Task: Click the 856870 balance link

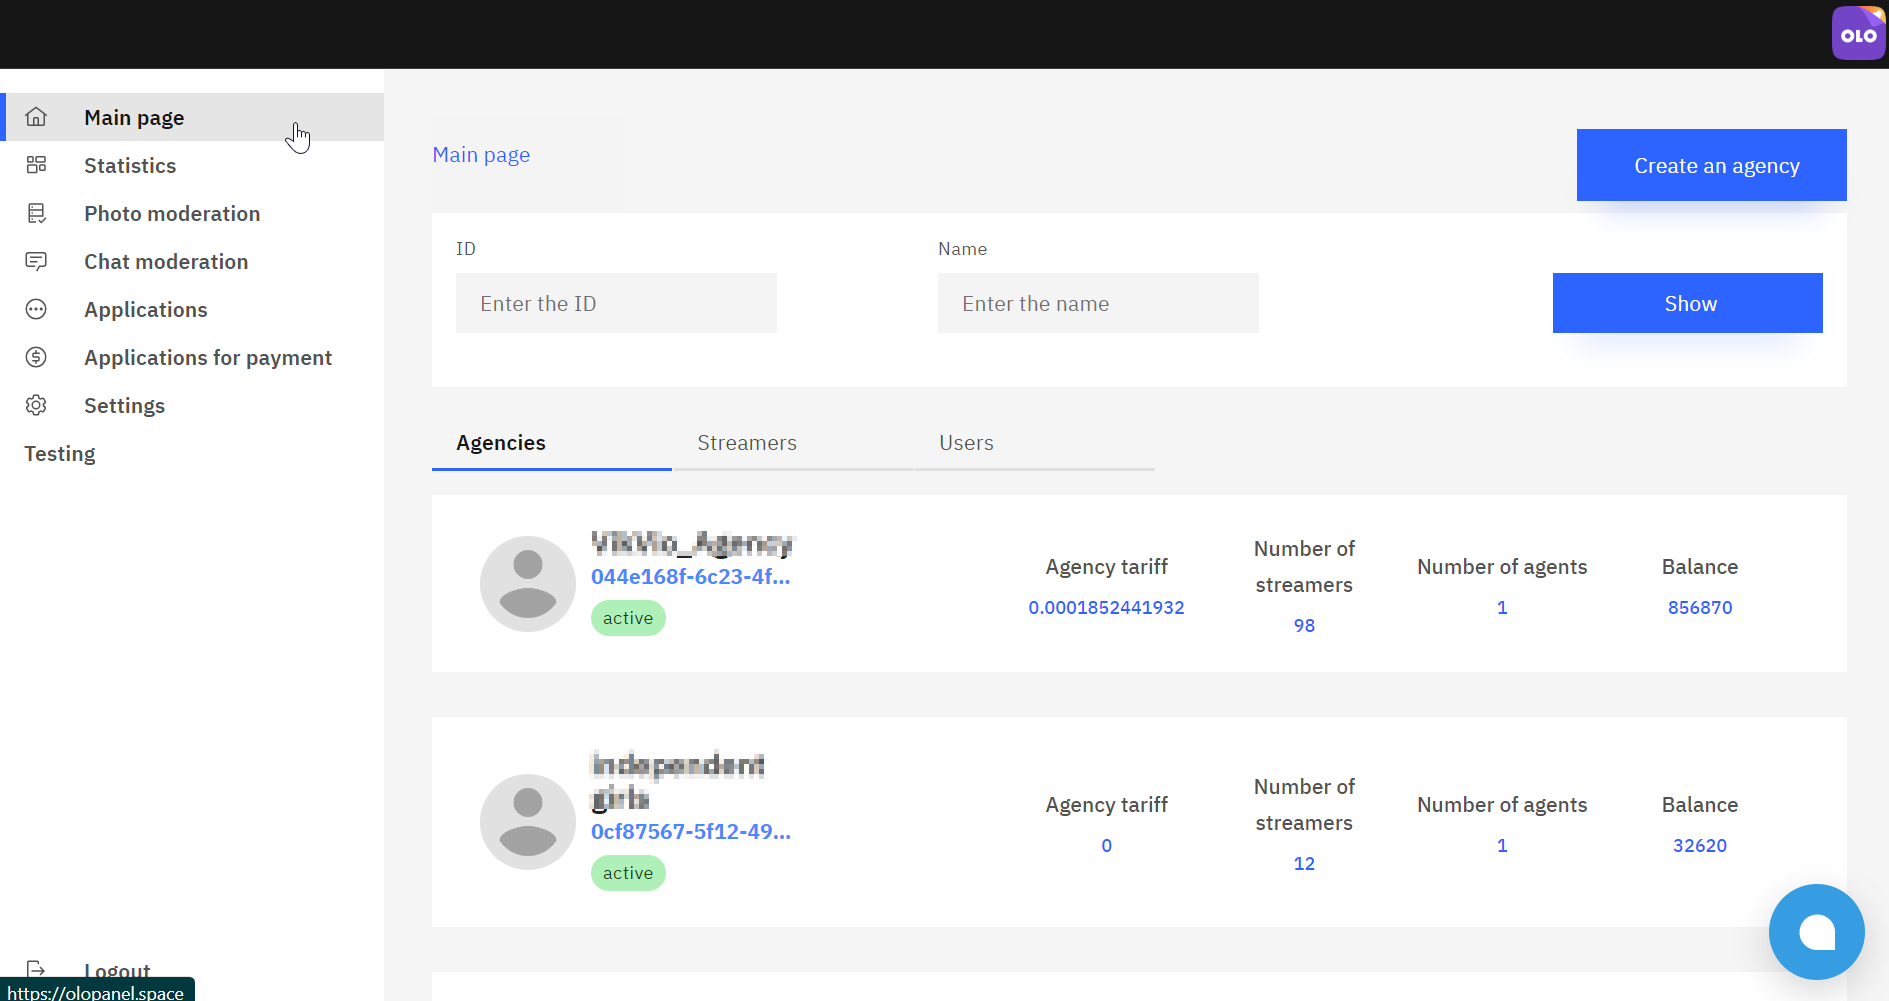Action: tap(1699, 607)
